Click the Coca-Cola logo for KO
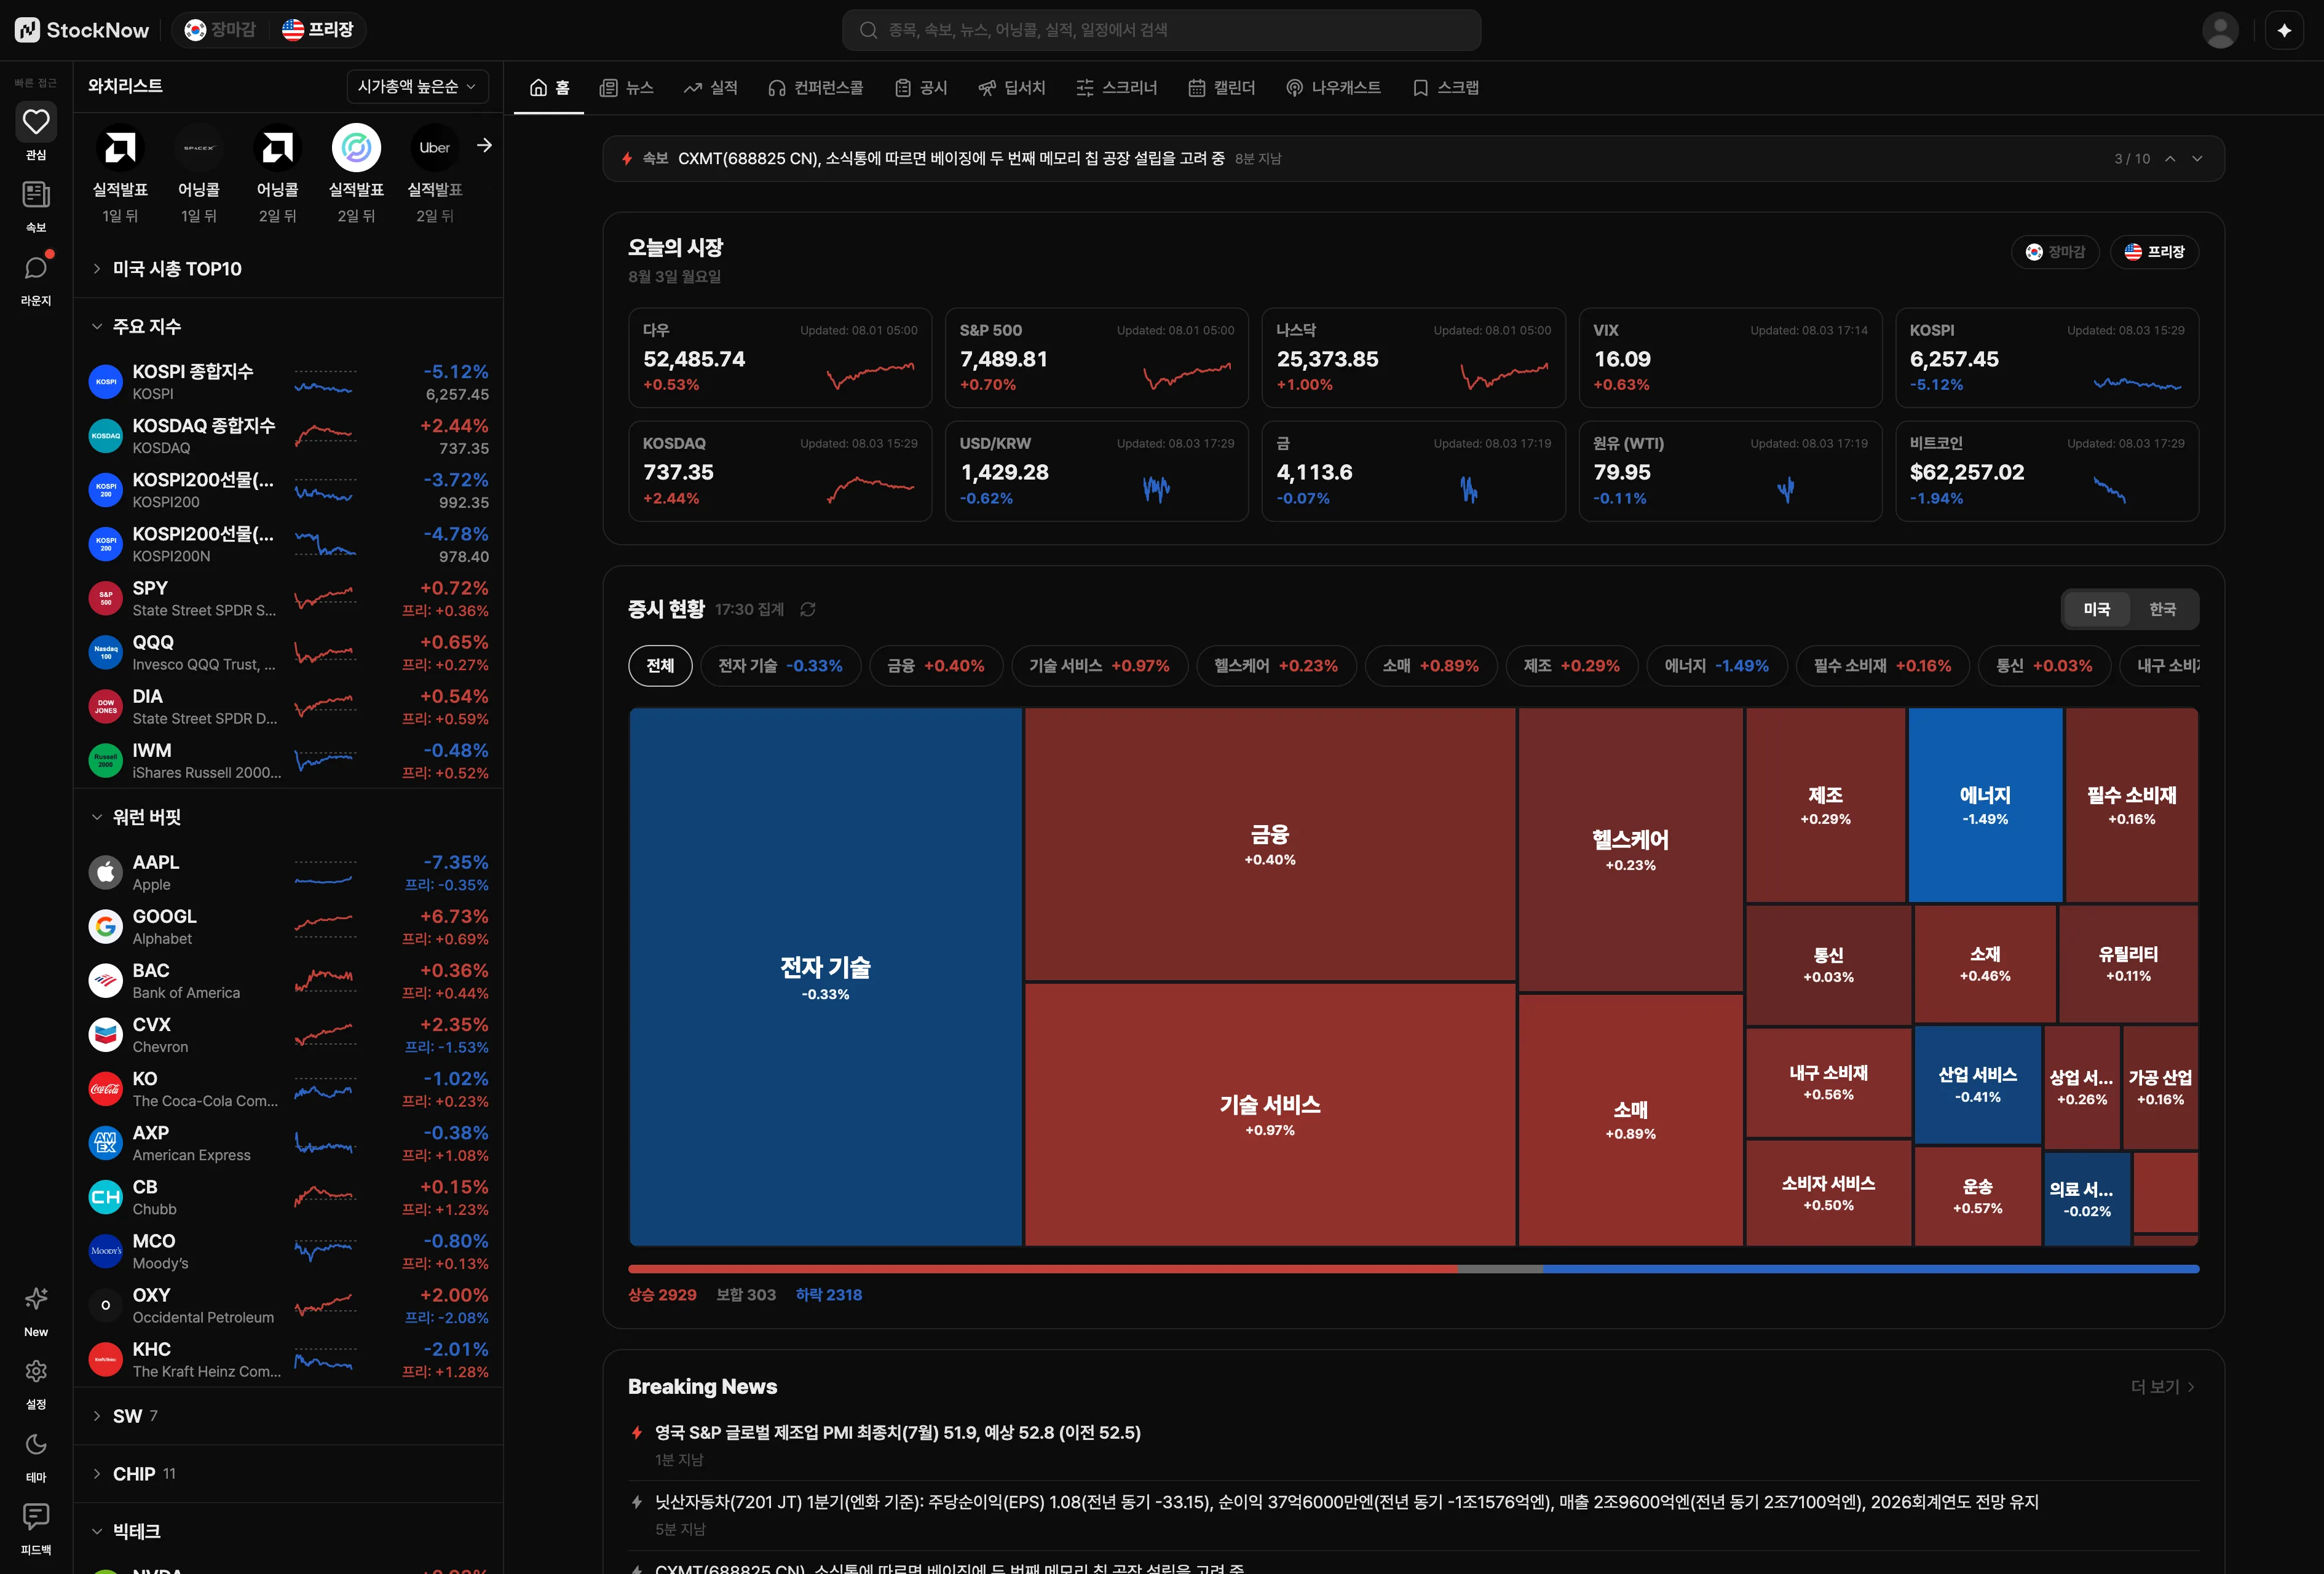 (x=105, y=1089)
